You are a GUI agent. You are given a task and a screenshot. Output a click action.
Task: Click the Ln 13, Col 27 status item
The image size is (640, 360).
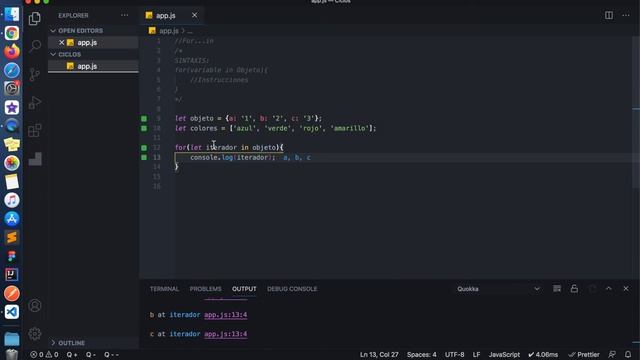click(x=379, y=354)
